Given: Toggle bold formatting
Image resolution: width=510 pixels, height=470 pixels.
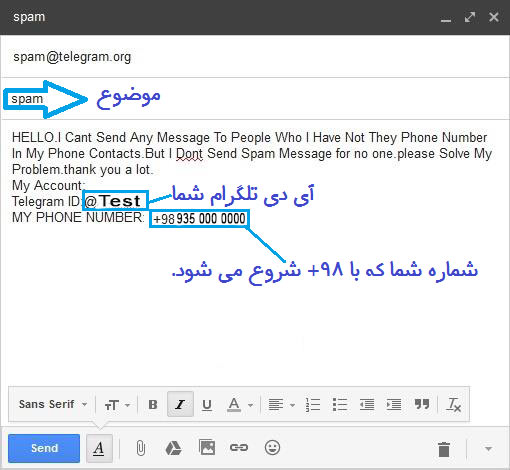Looking at the screenshot, I should (x=153, y=404).
